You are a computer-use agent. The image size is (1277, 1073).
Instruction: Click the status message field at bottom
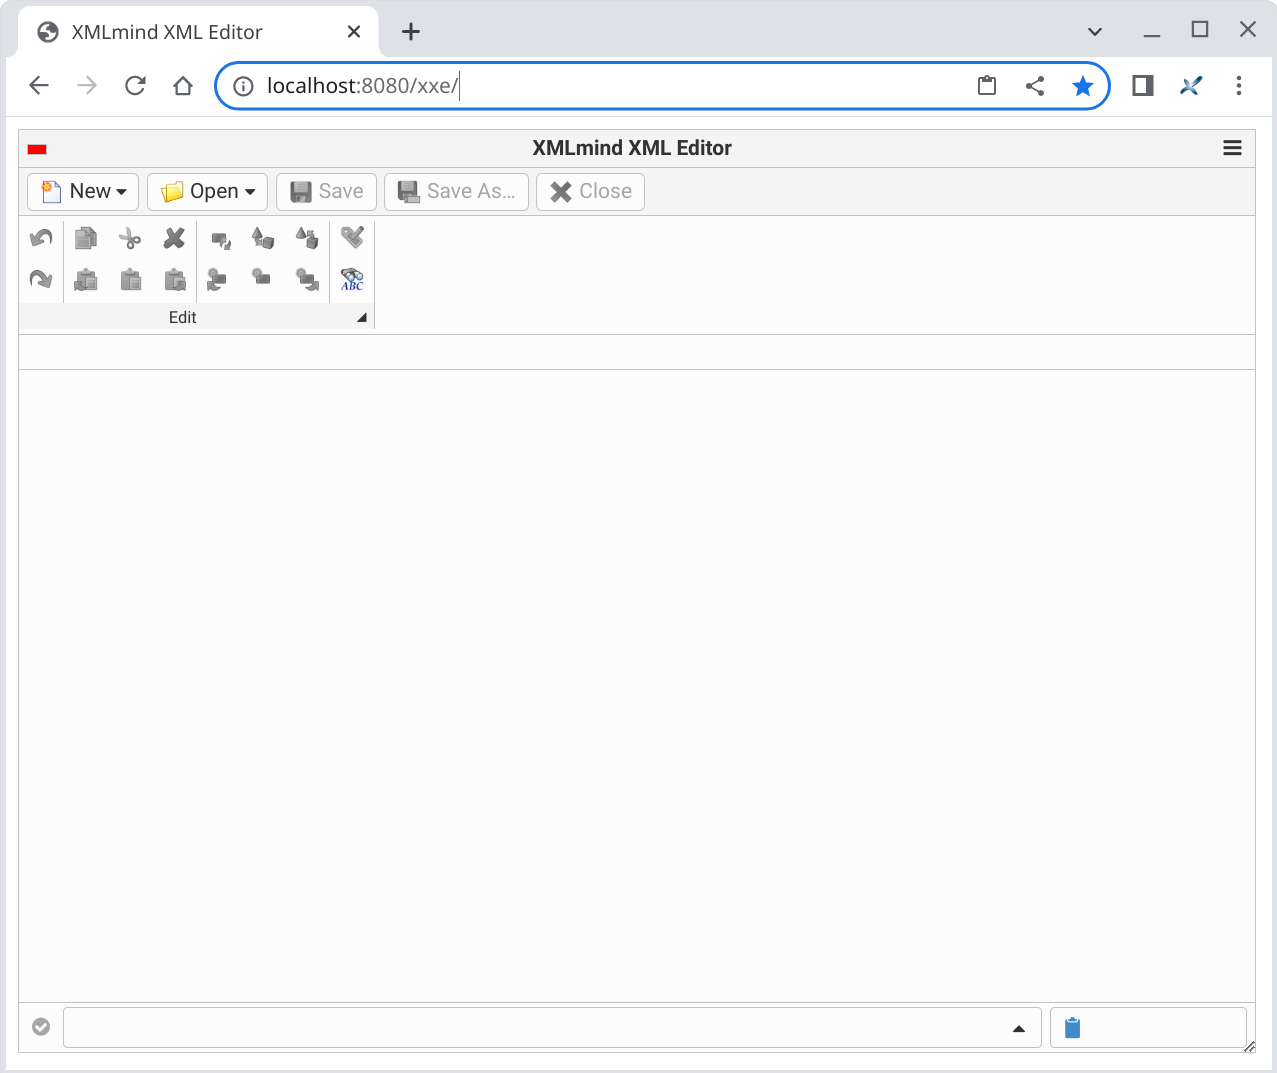[552, 1028]
